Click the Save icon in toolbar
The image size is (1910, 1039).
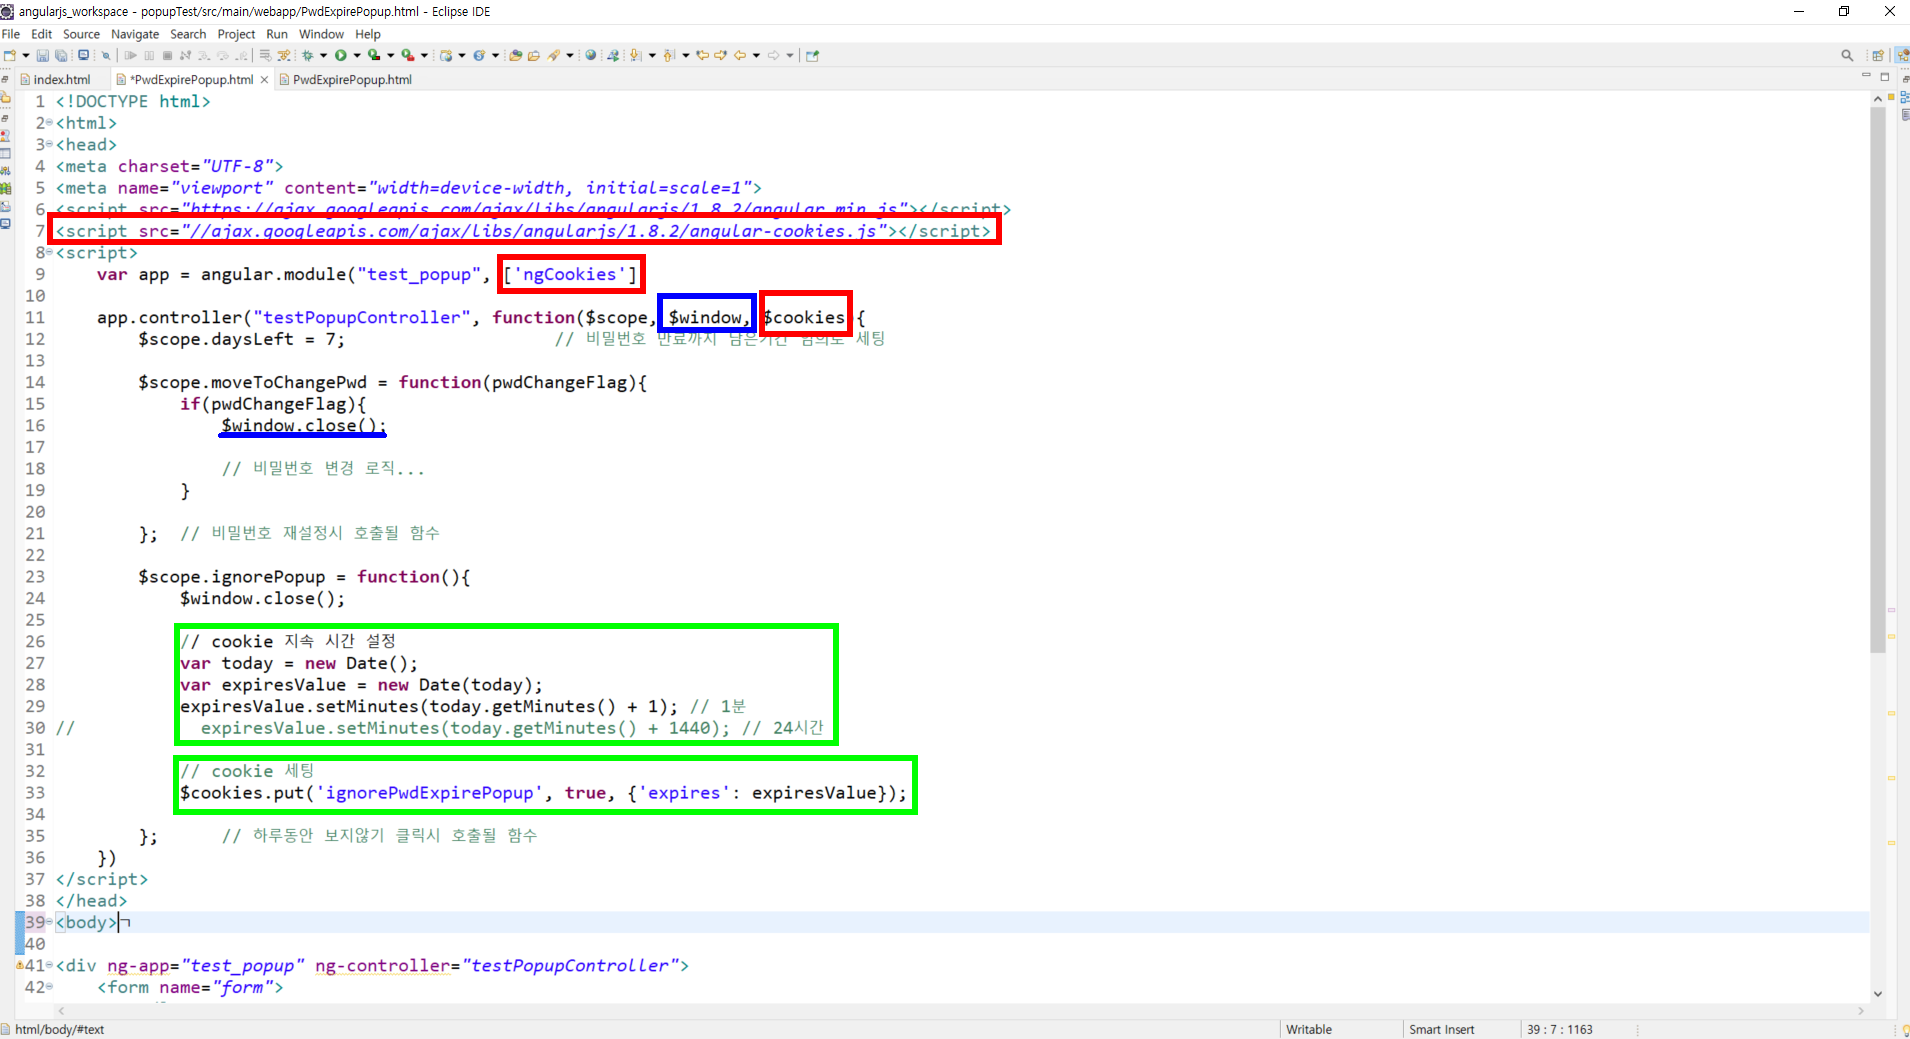coord(42,55)
